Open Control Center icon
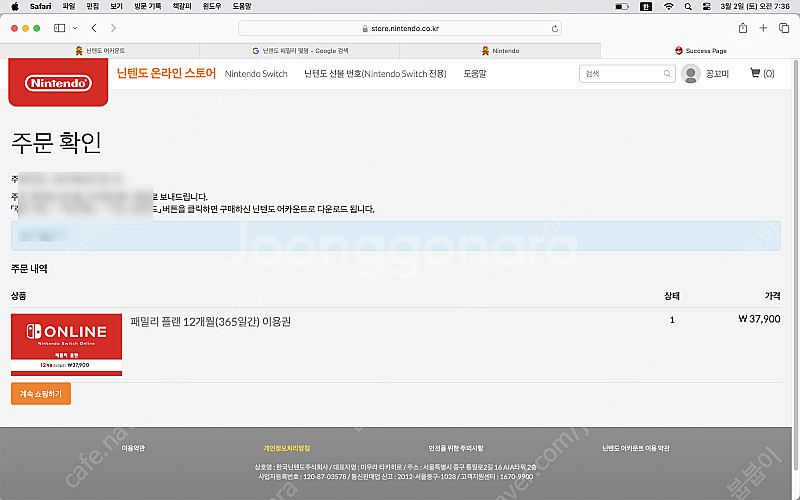 [707, 7]
